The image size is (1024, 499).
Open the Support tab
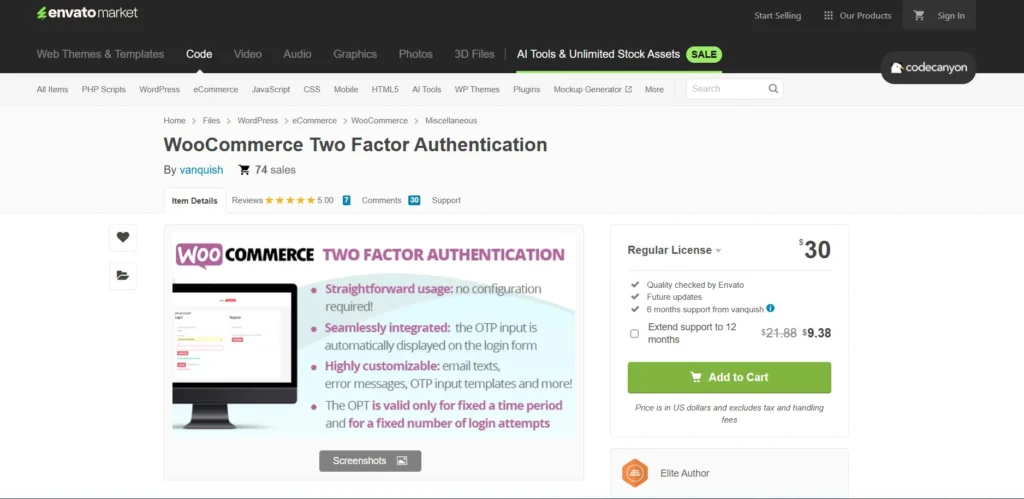pos(446,201)
